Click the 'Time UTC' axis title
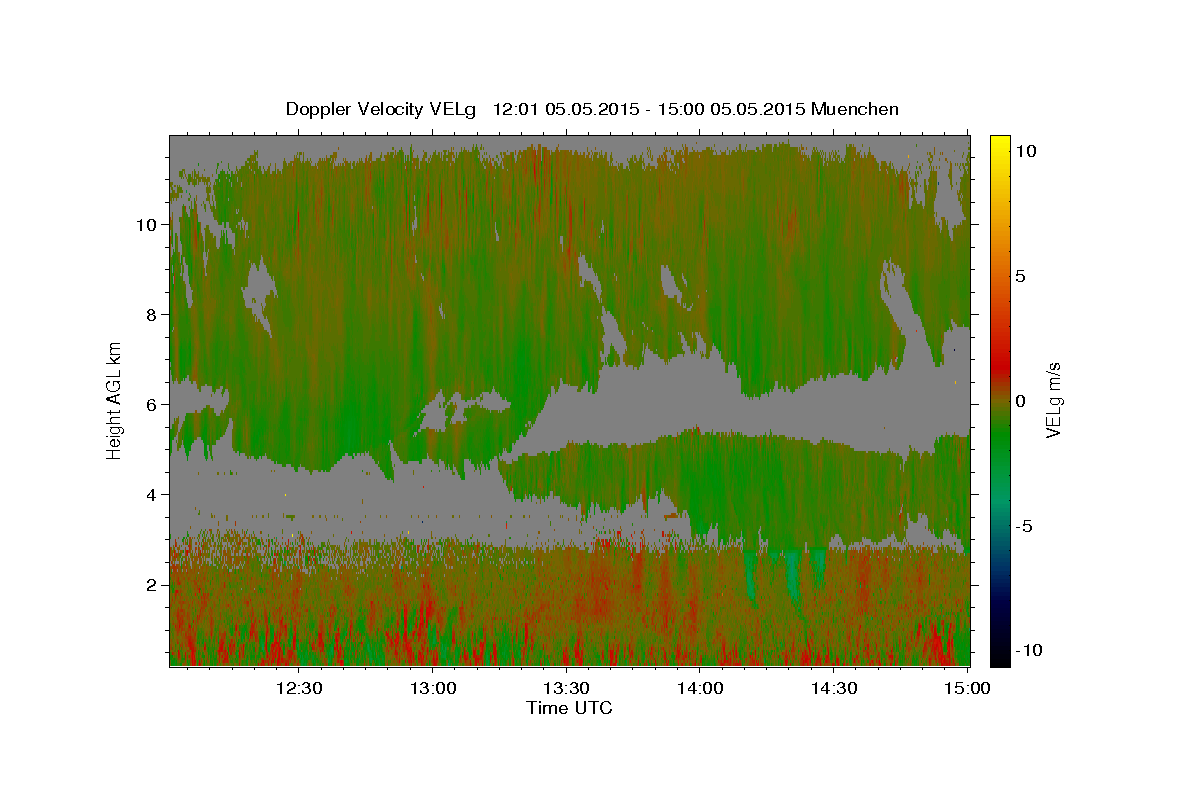Screen dimensions: 1200x800 [569, 708]
